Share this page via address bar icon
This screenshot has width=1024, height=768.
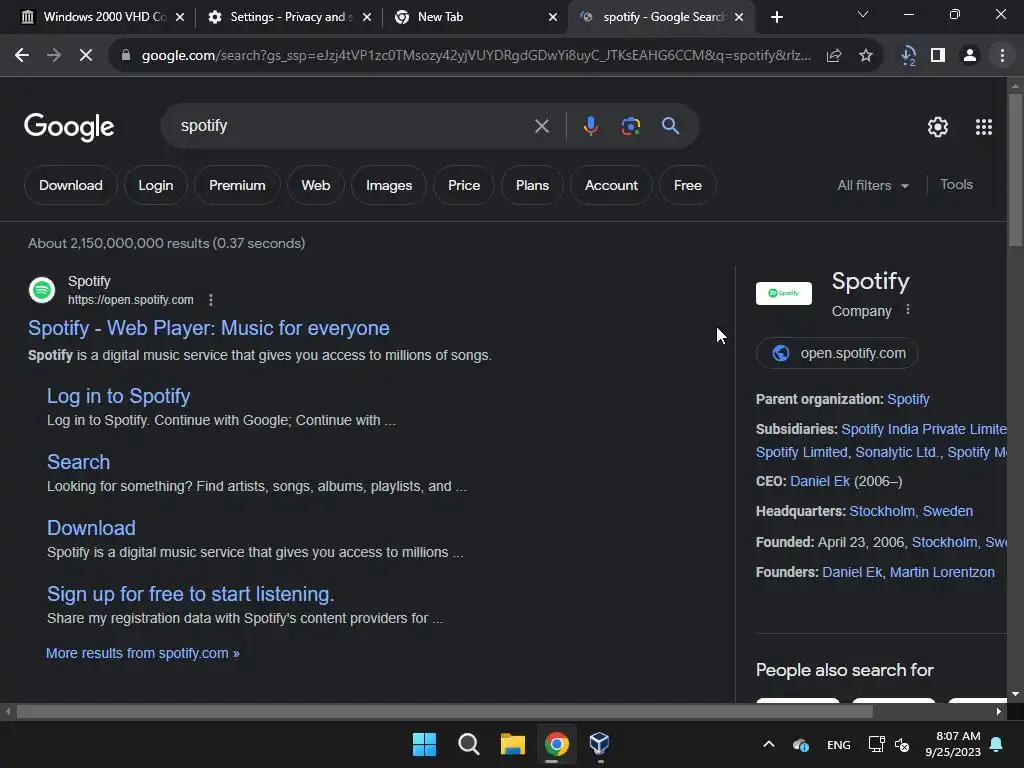point(833,56)
